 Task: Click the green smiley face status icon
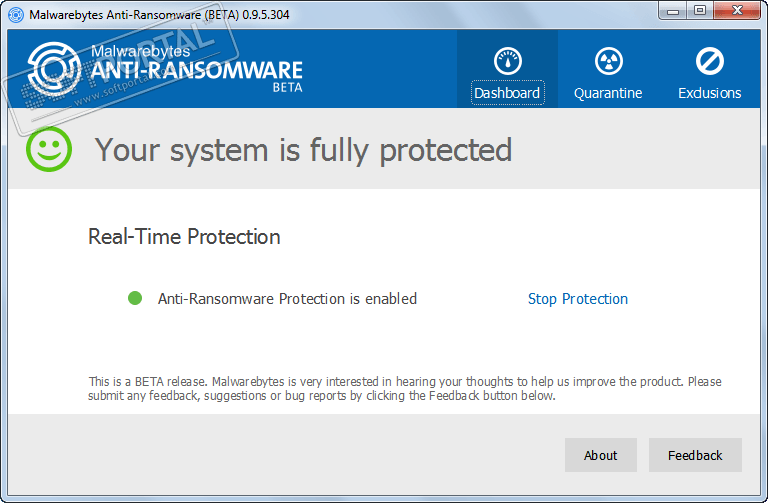tap(49, 150)
